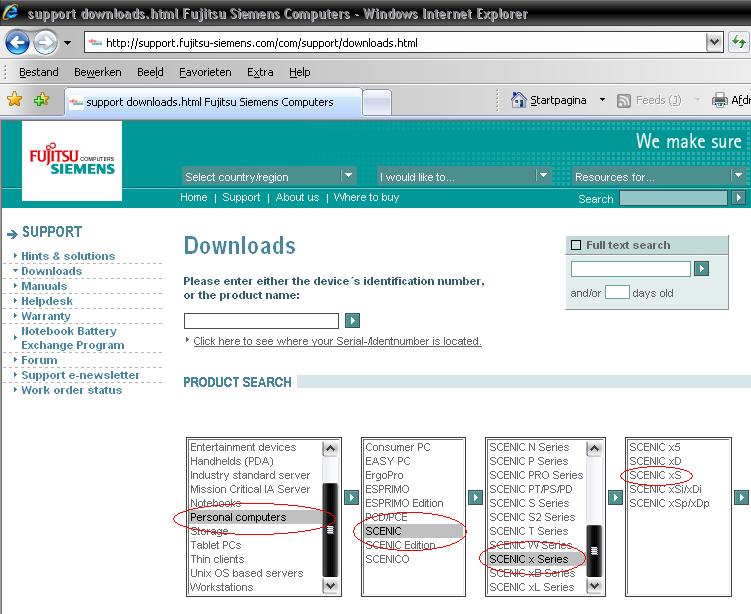751x614 pixels.
Task: Click the full text search input field
Action: click(x=630, y=269)
